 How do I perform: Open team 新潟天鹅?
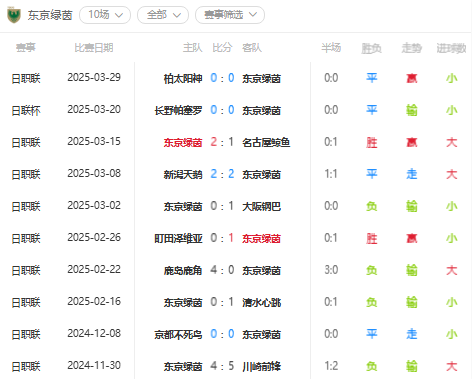pos(183,174)
